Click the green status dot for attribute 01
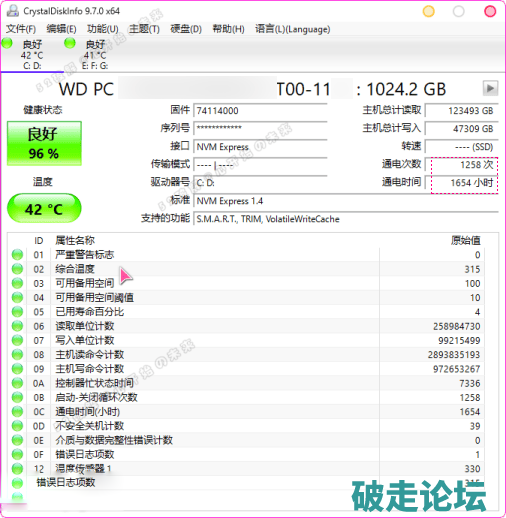The width and height of the screenshot is (506, 518). point(17,255)
